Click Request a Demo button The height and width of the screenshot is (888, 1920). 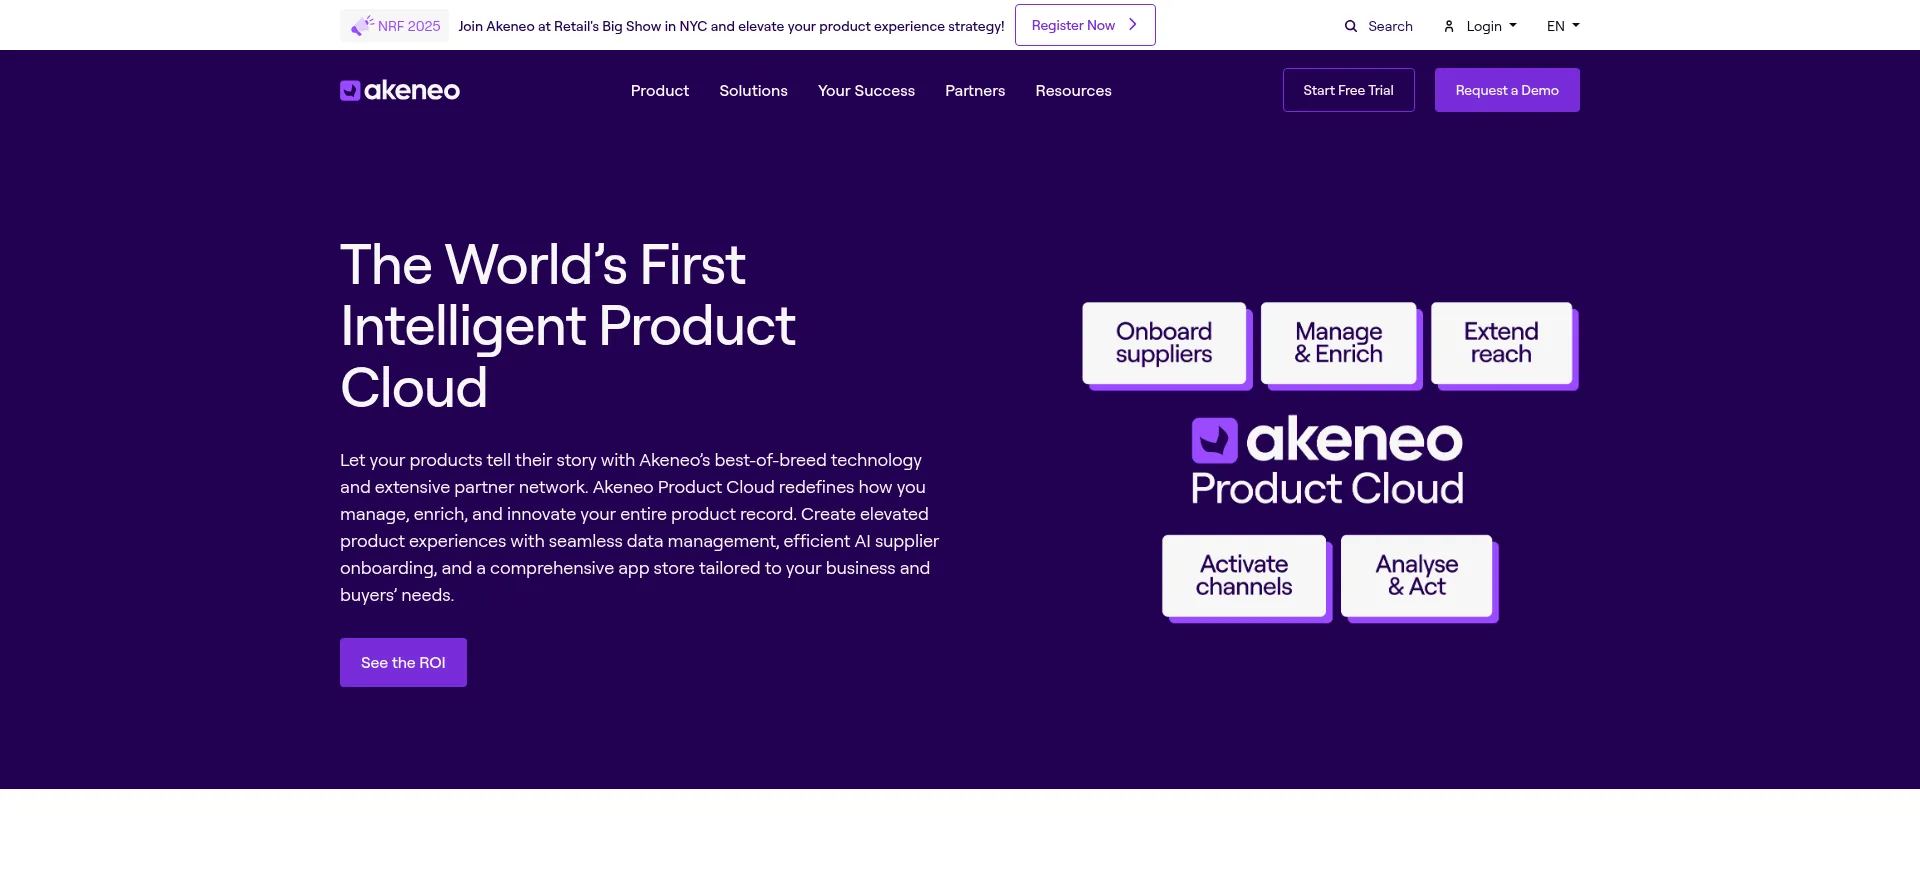1507,90
